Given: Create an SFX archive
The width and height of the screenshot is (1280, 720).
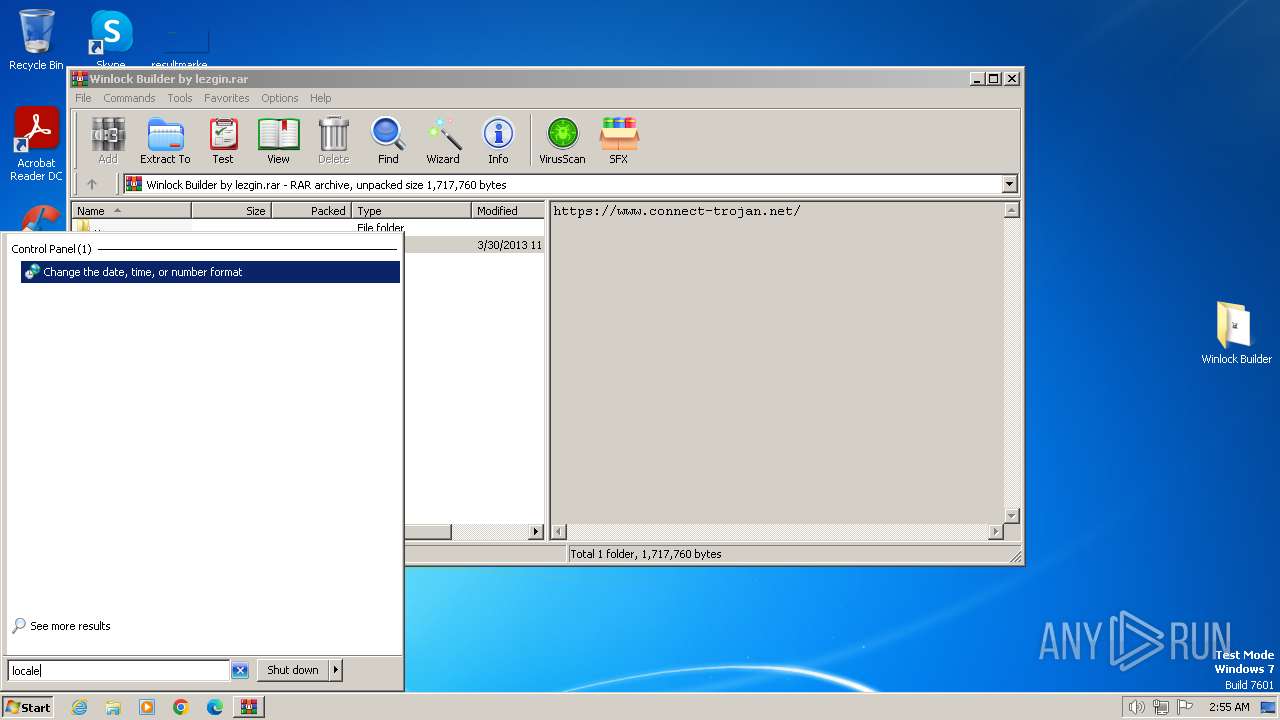Looking at the screenshot, I should coord(619,140).
